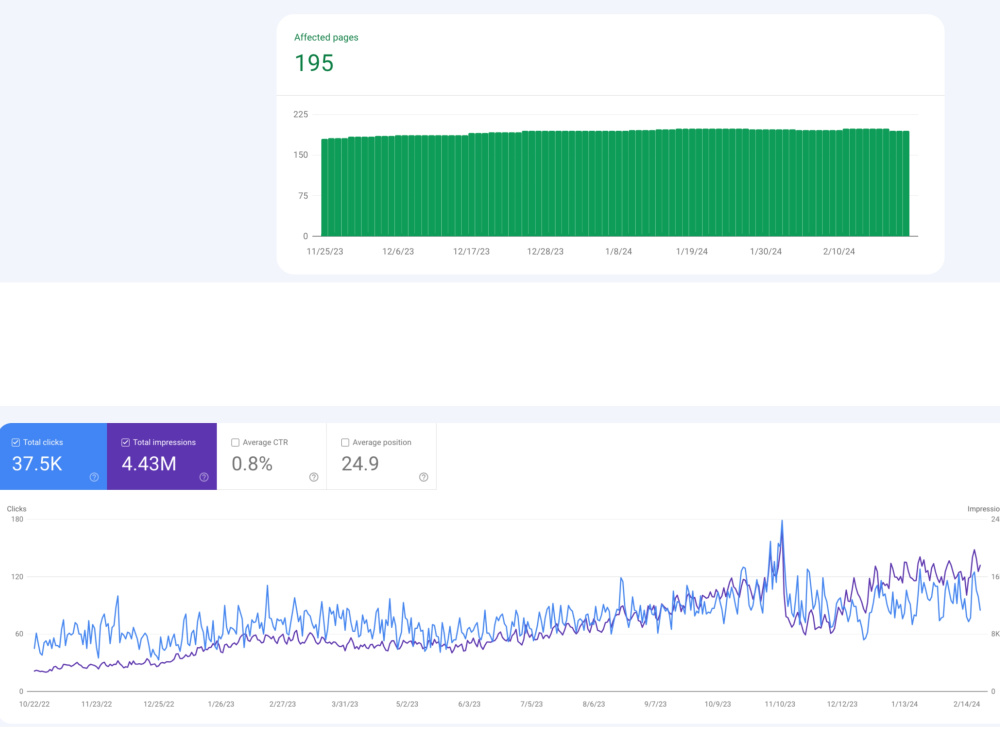Open help icon on Average position card
The height and width of the screenshot is (750, 1000).
pos(423,477)
